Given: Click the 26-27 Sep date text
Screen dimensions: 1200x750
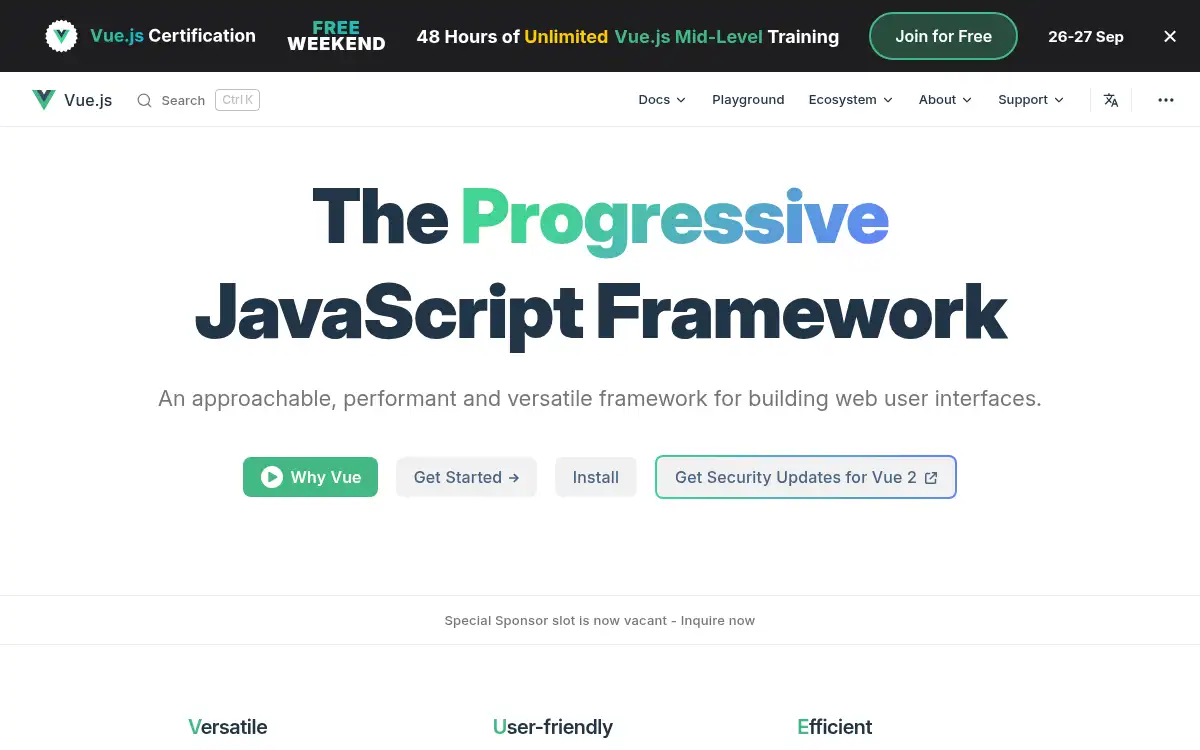Looking at the screenshot, I should click(1086, 37).
